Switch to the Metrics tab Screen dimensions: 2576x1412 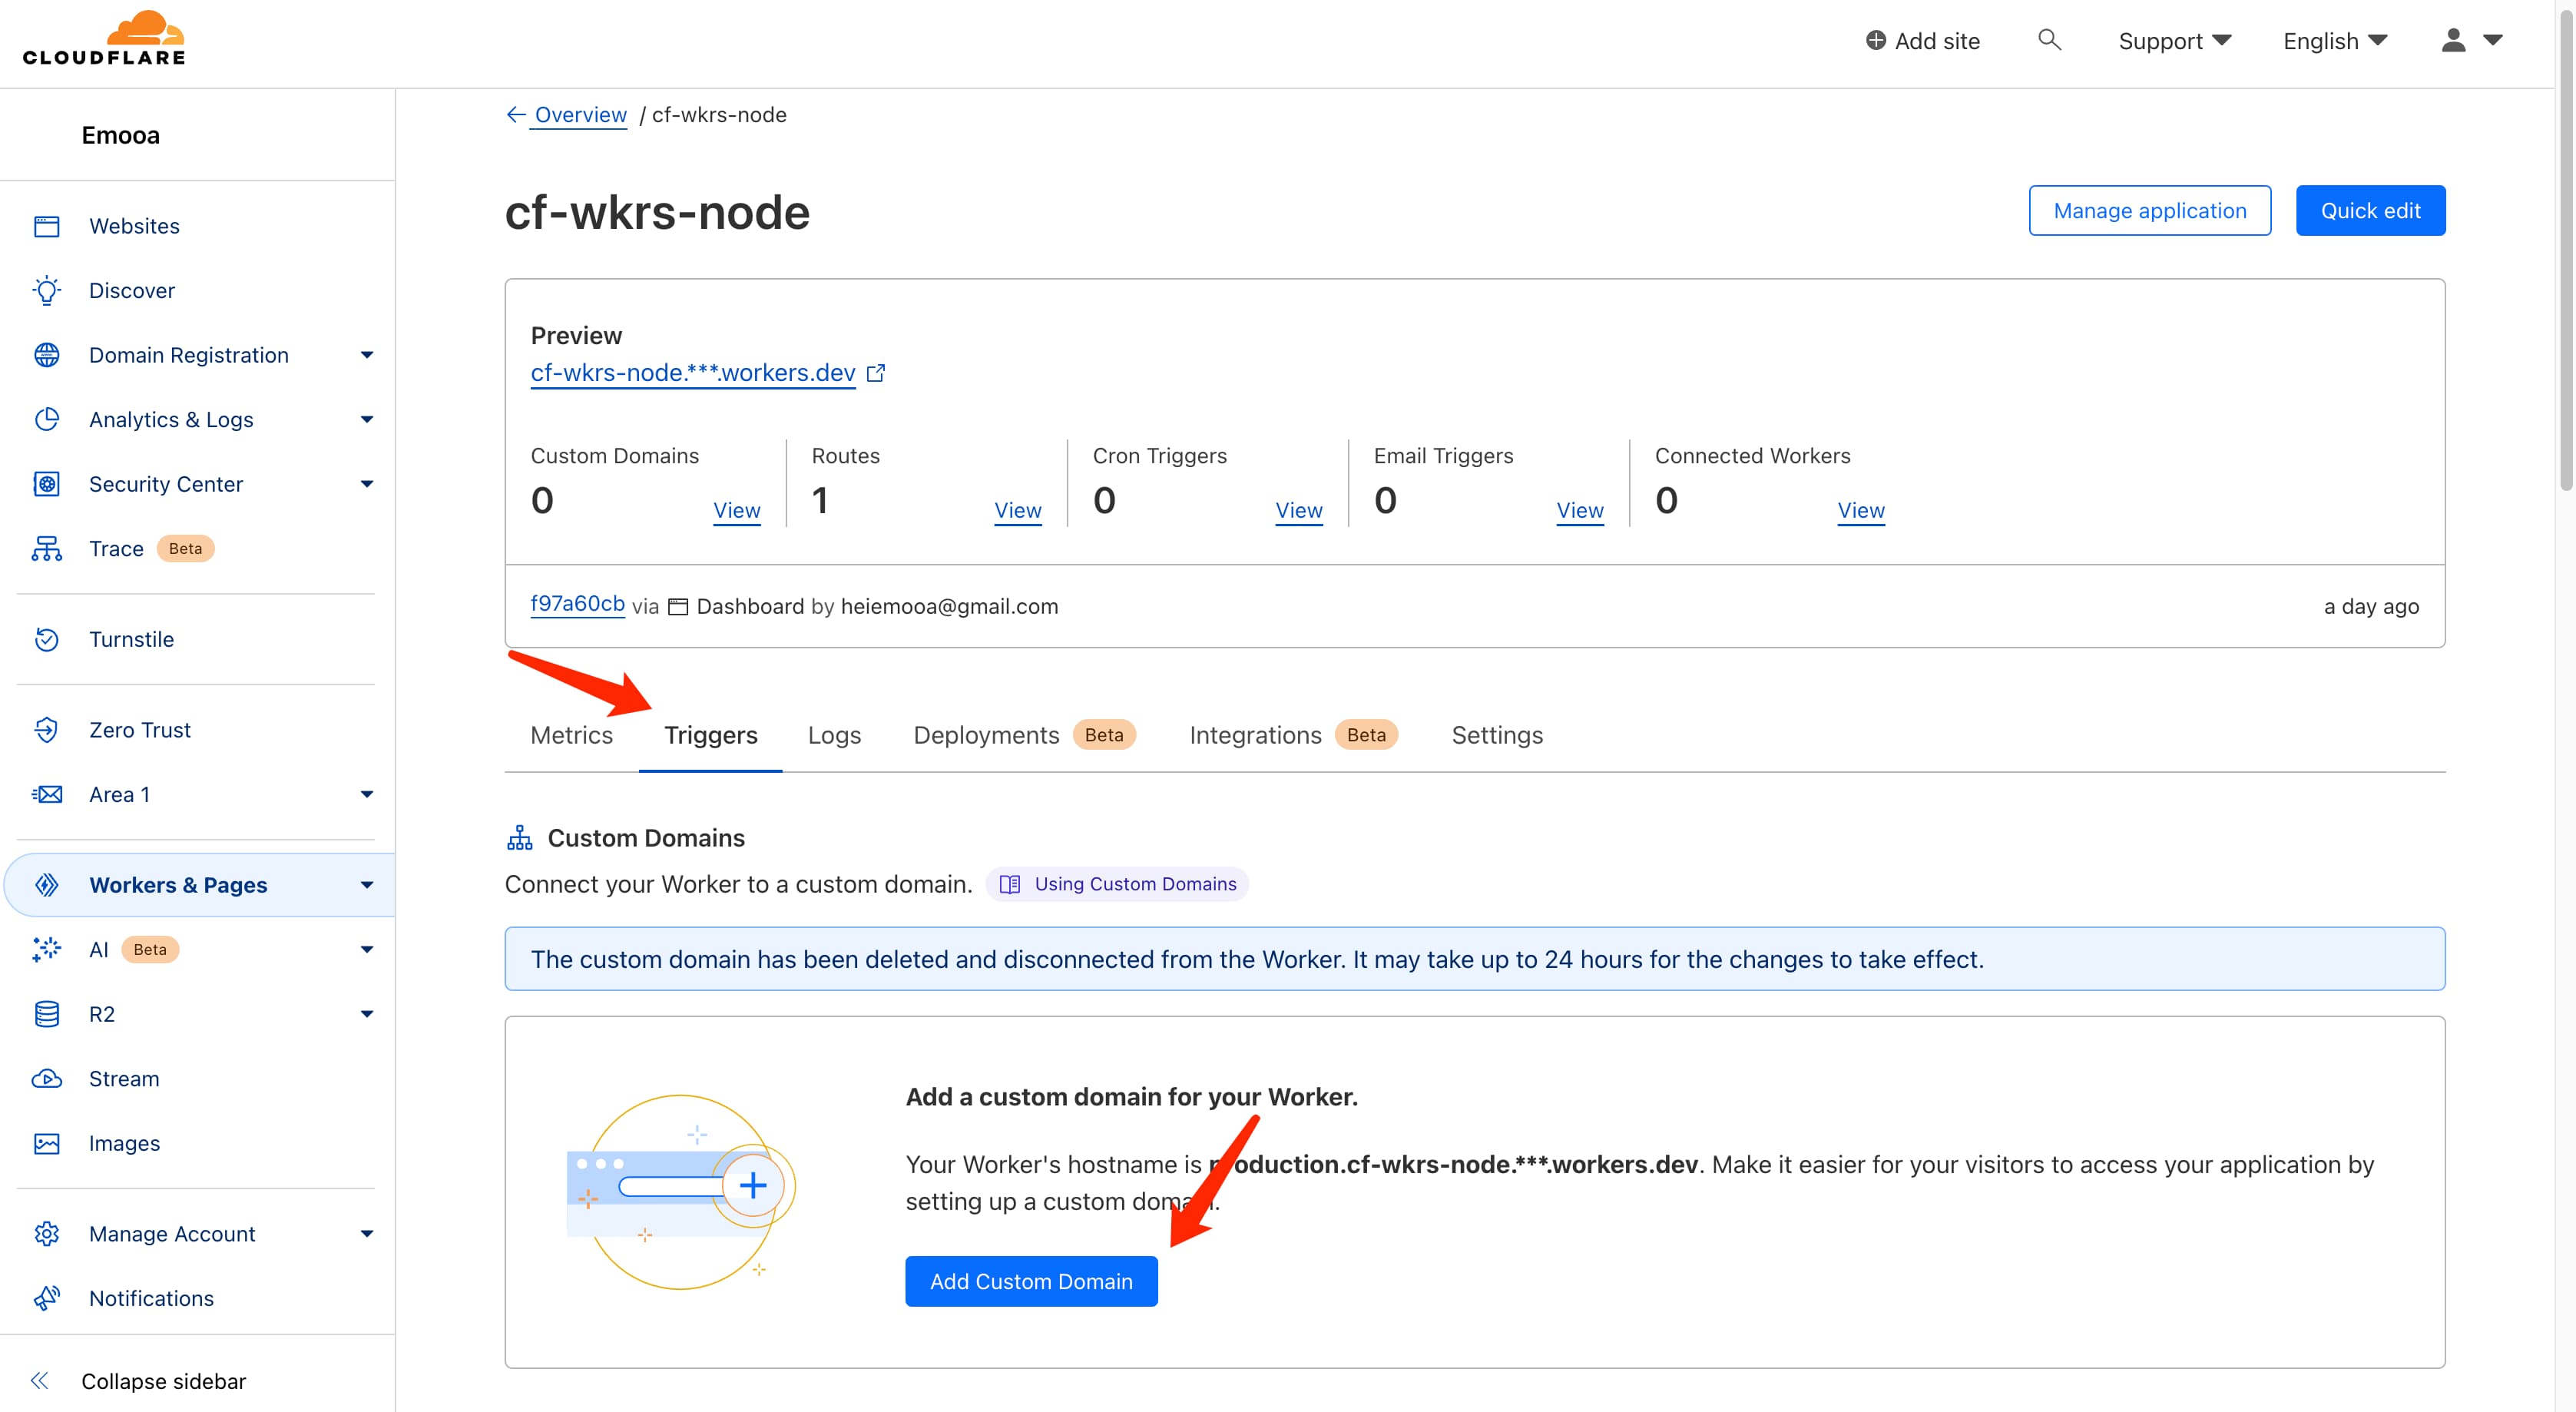pos(571,735)
